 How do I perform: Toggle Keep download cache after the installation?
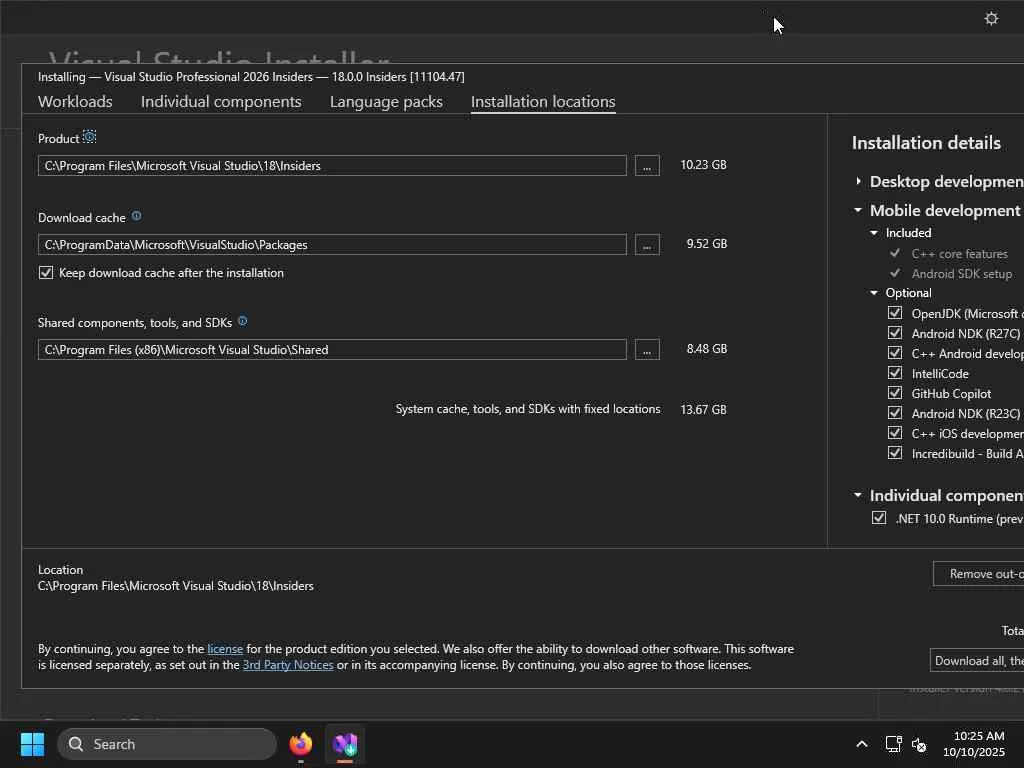(46, 272)
